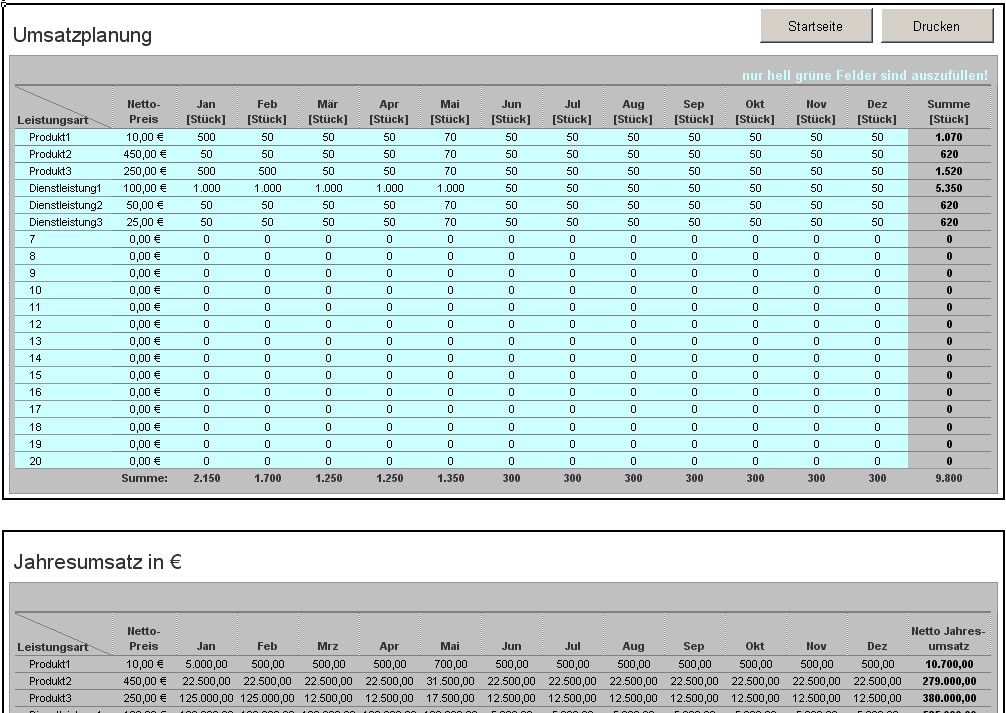Select the Dienstleistung2 name cell in Umsatzplanung

tap(64, 205)
